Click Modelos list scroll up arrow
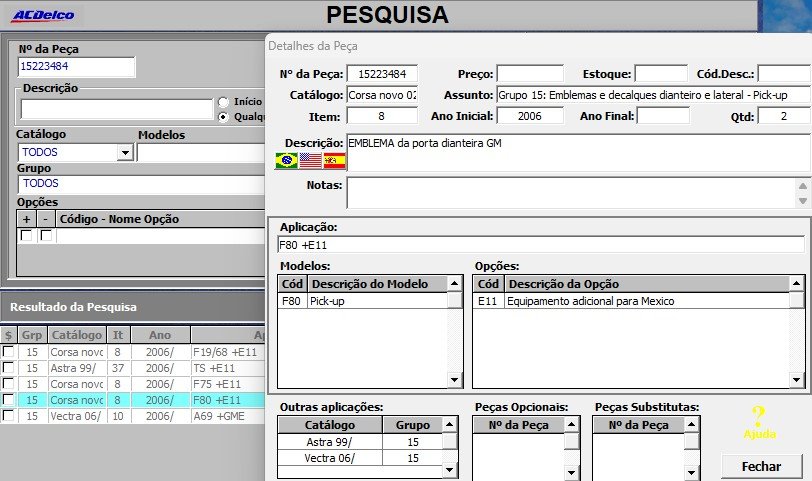Viewport: 812px width, 481px height. [454, 284]
